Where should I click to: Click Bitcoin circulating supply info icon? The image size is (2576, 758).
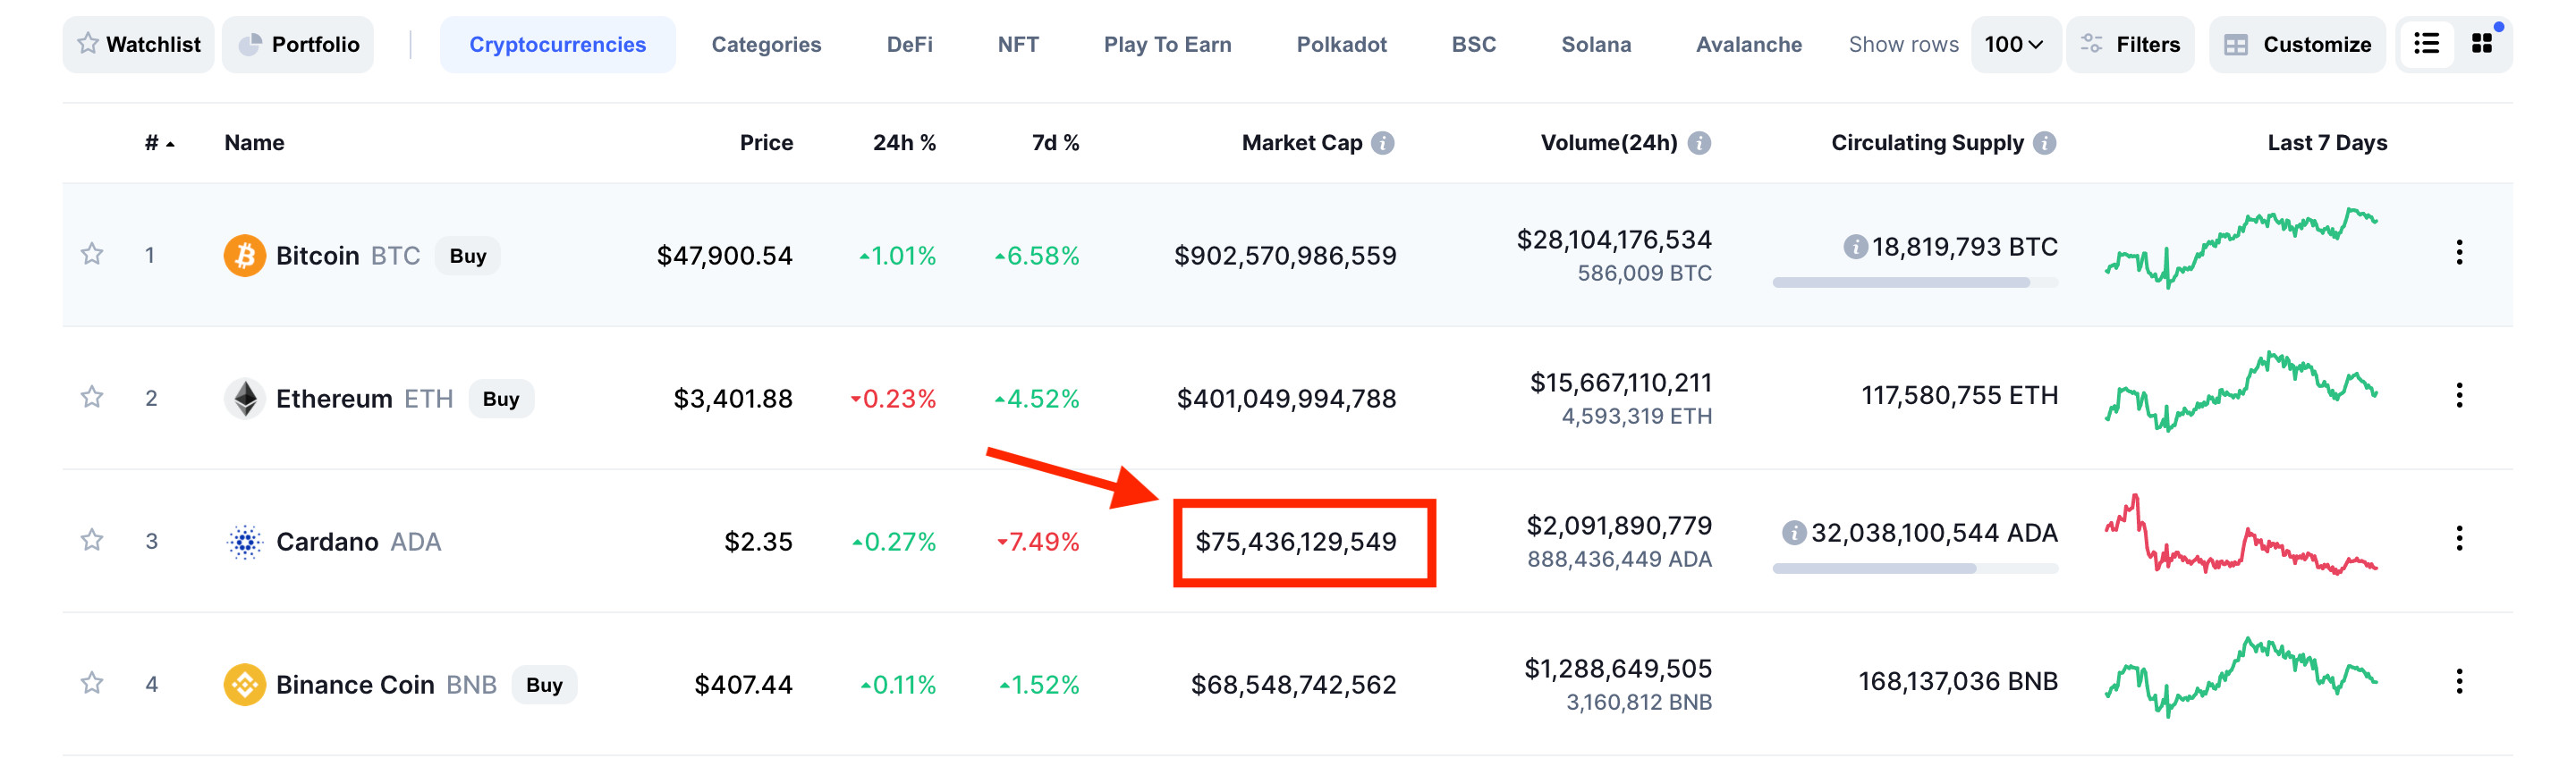click(x=1855, y=247)
